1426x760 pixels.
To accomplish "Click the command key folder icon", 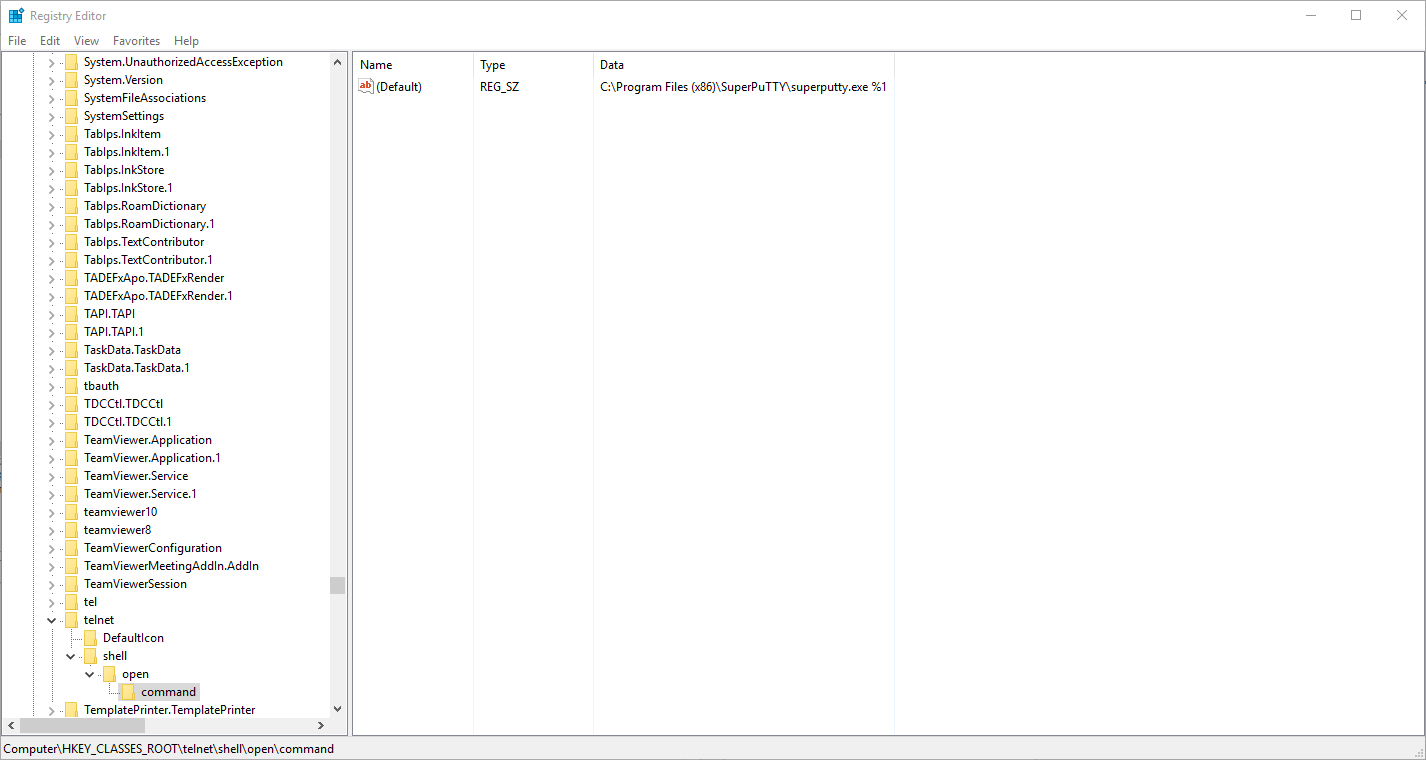I will click(x=128, y=692).
